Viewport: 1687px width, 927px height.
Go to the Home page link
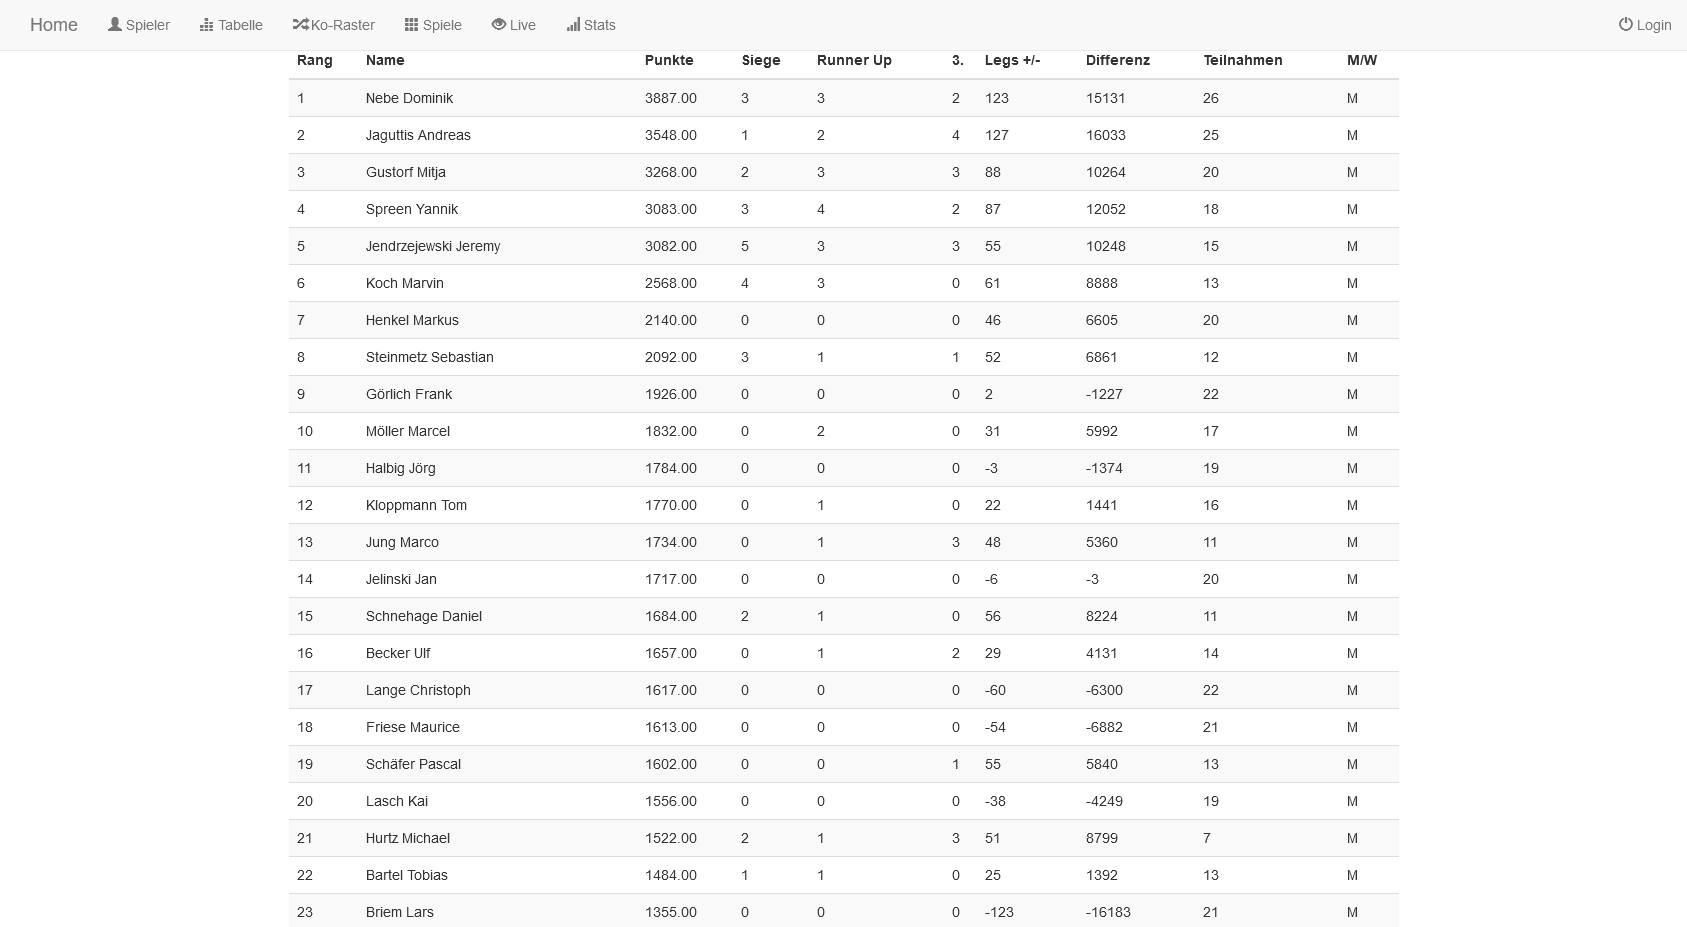54,25
